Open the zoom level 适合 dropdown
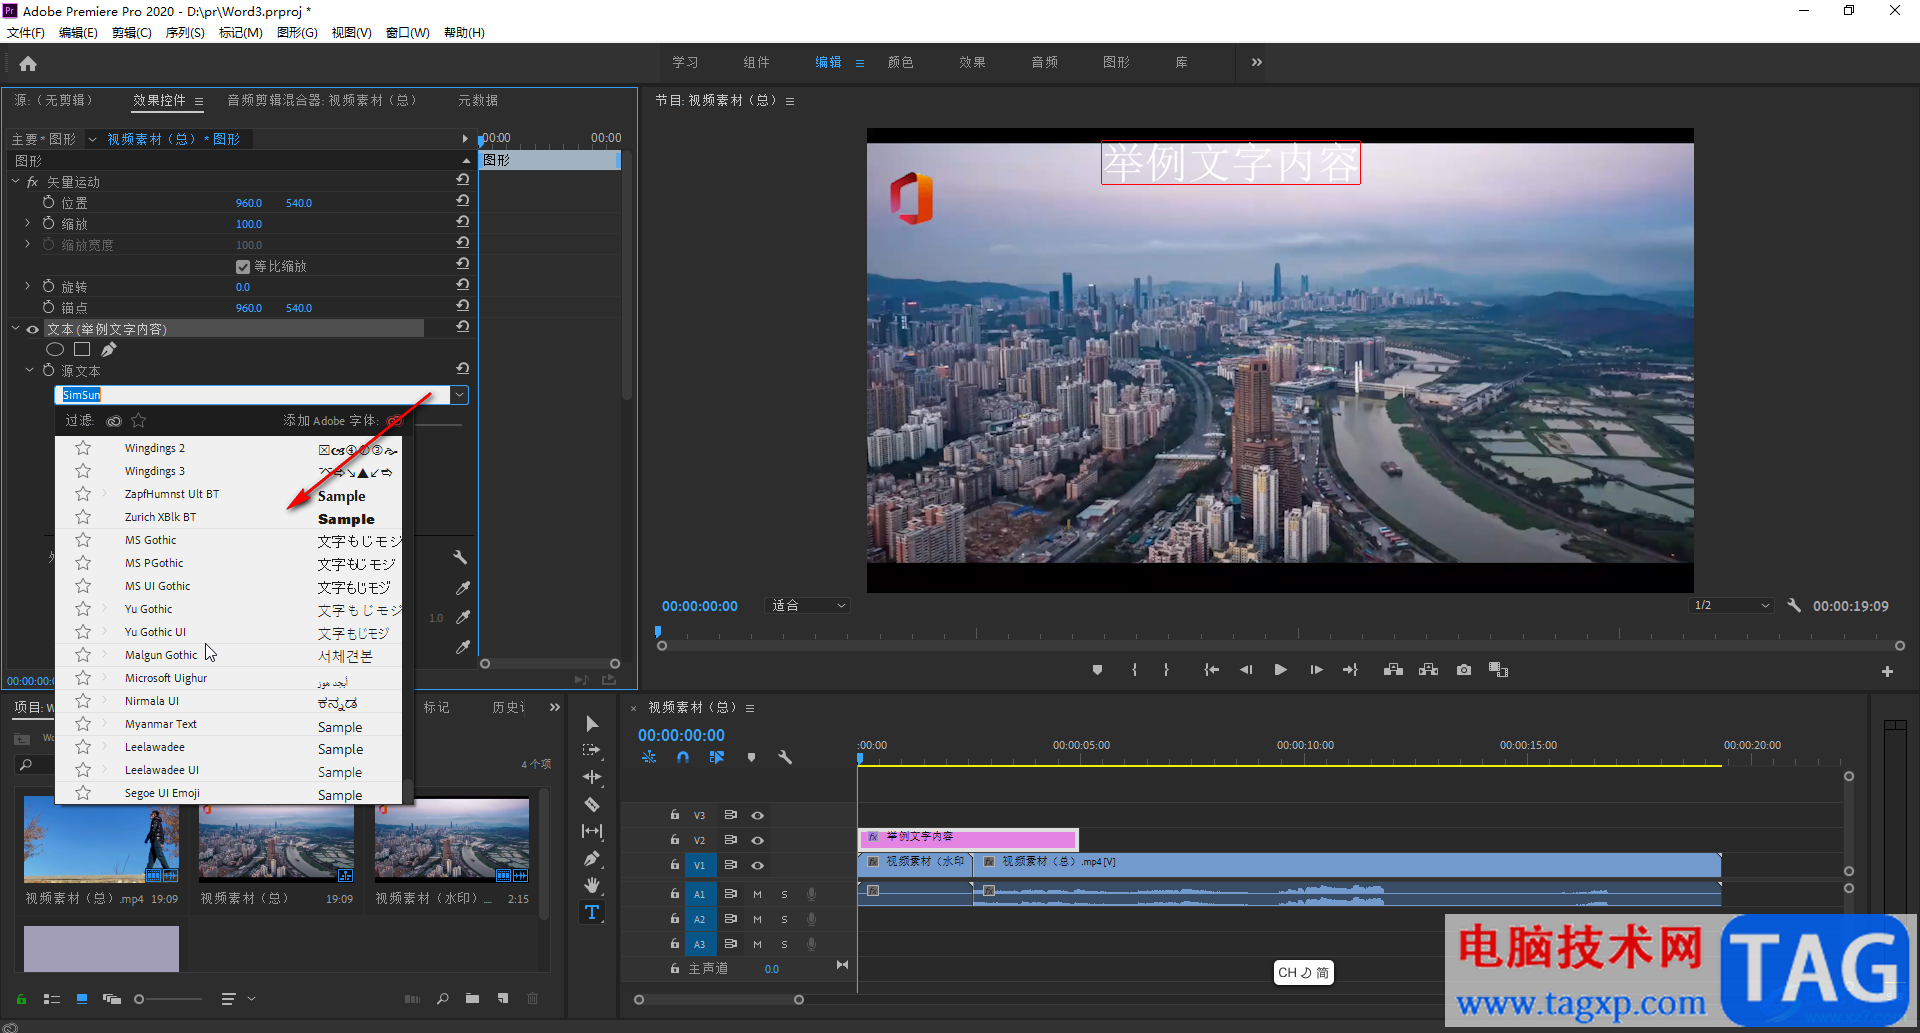The height and width of the screenshot is (1033, 1920). 809,605
